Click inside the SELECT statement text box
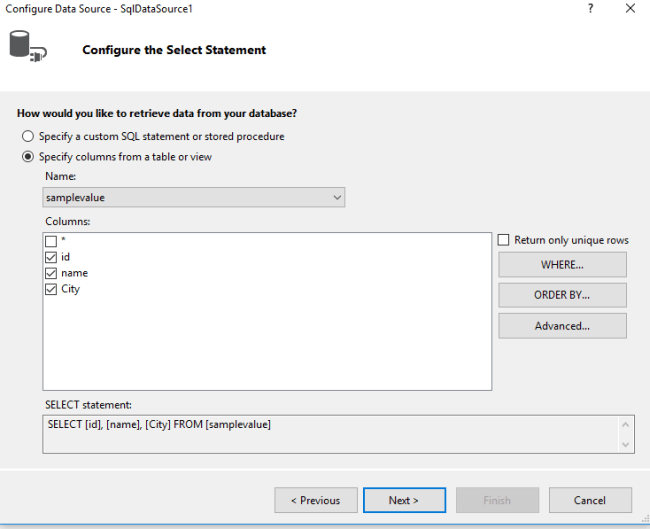Viewport: 650px width, 529px height. point(330,434)
